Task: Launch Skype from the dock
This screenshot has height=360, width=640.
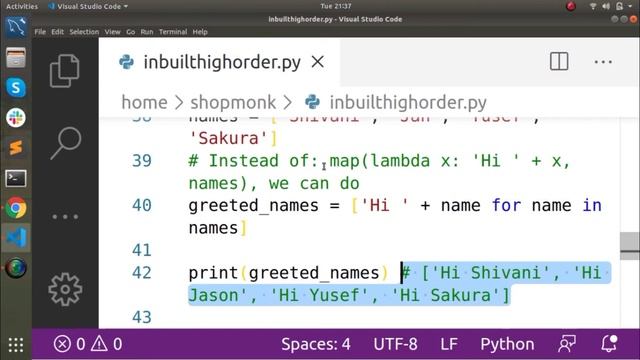Action: (x=16, y=87)
